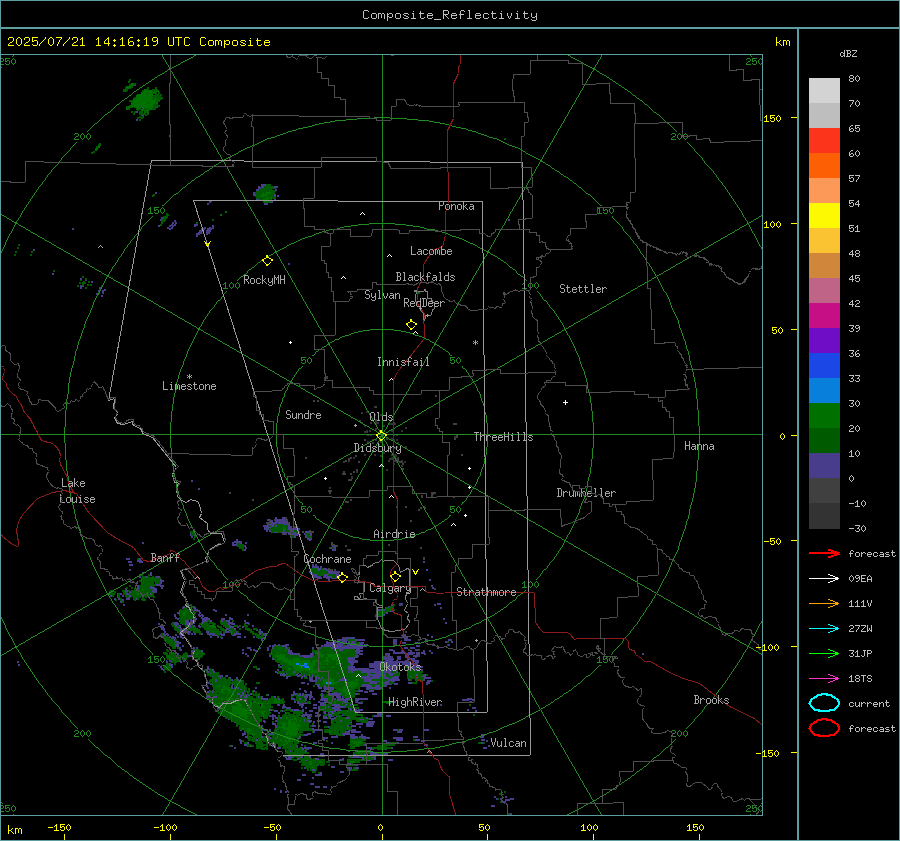Image resolution: width=900 pixels, height=841 pixels.
Task: Click the dBZ legend heading
Action: pos(848,54)
